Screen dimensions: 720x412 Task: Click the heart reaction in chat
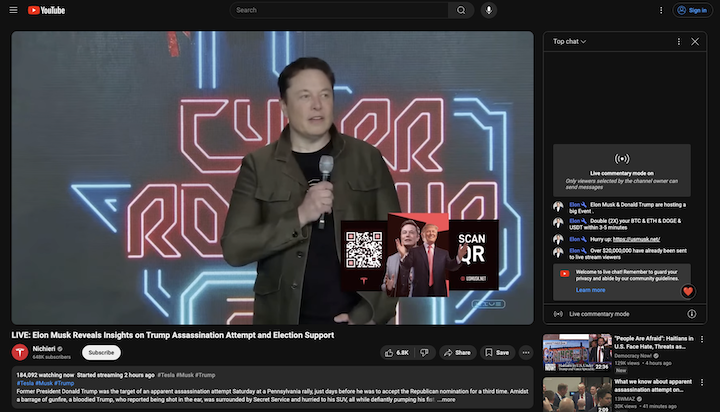pyautogui.click(x=688, y=291)
